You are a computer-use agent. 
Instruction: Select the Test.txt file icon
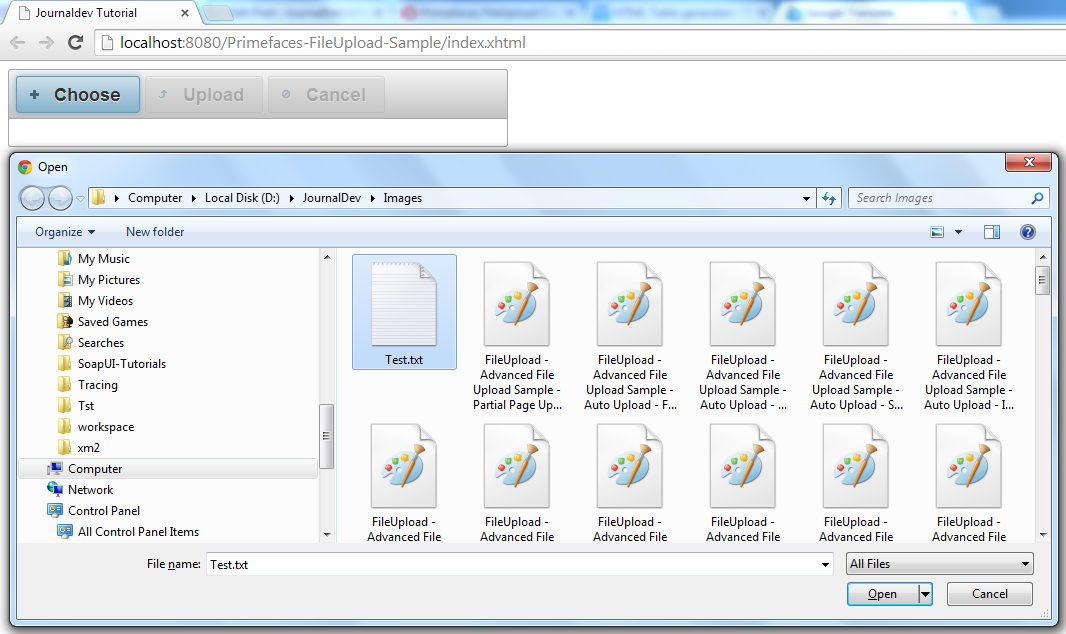(403, 302)
